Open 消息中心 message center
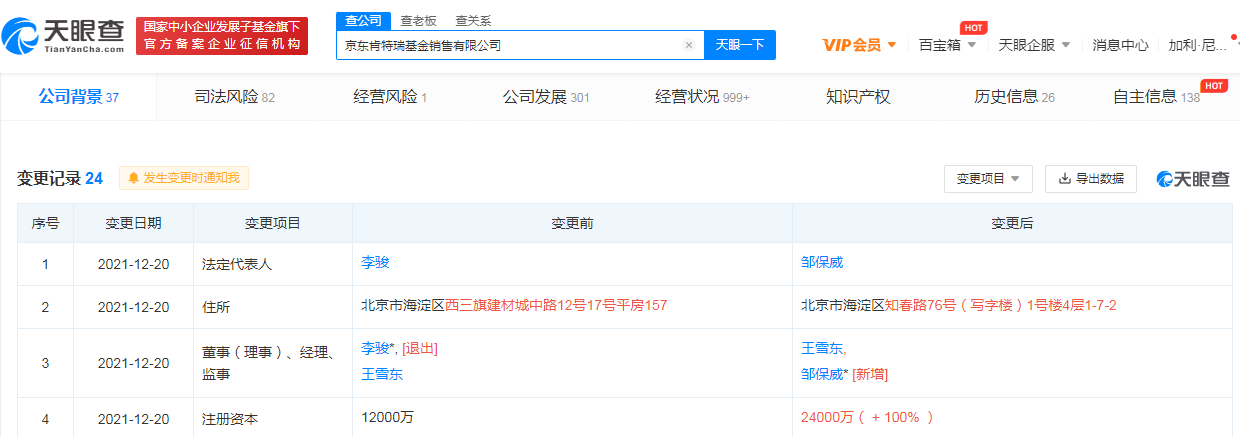The height and width of the screenshot is (437, 1240). point(1120,45)
